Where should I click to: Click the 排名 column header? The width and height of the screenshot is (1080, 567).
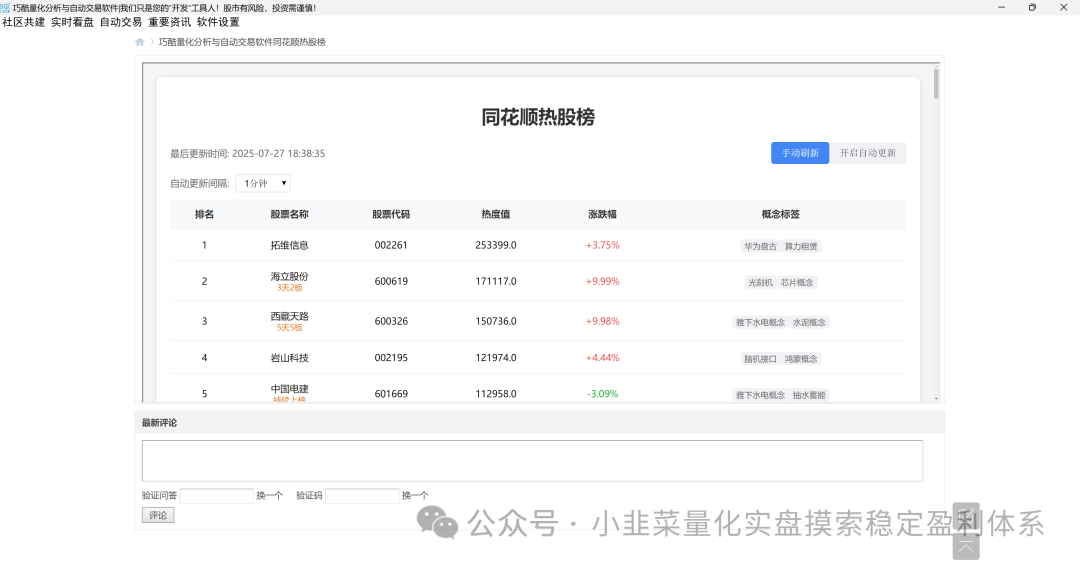(x=204, y=214)
